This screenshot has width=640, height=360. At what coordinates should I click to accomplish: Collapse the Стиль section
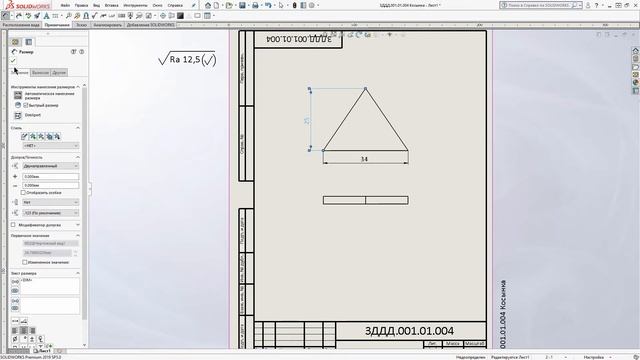78,128
